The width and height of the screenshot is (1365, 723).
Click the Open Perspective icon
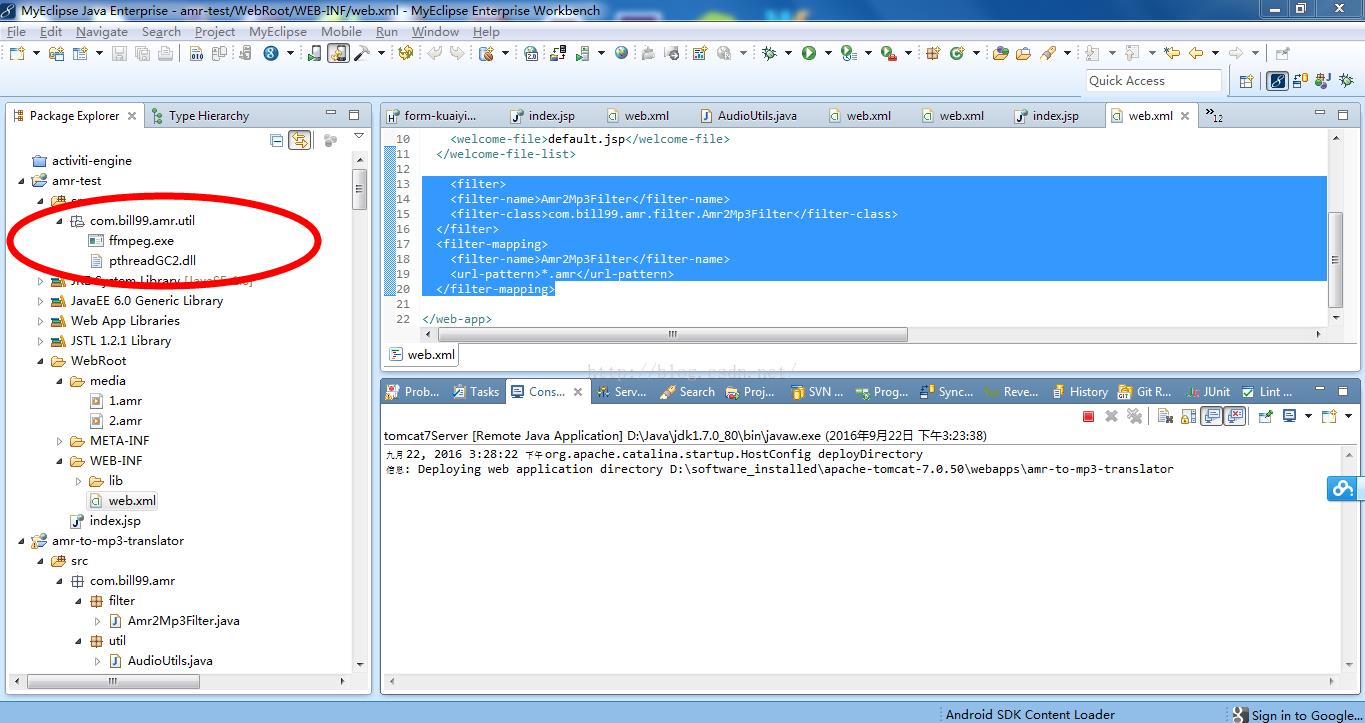(x=1247, y=81)
